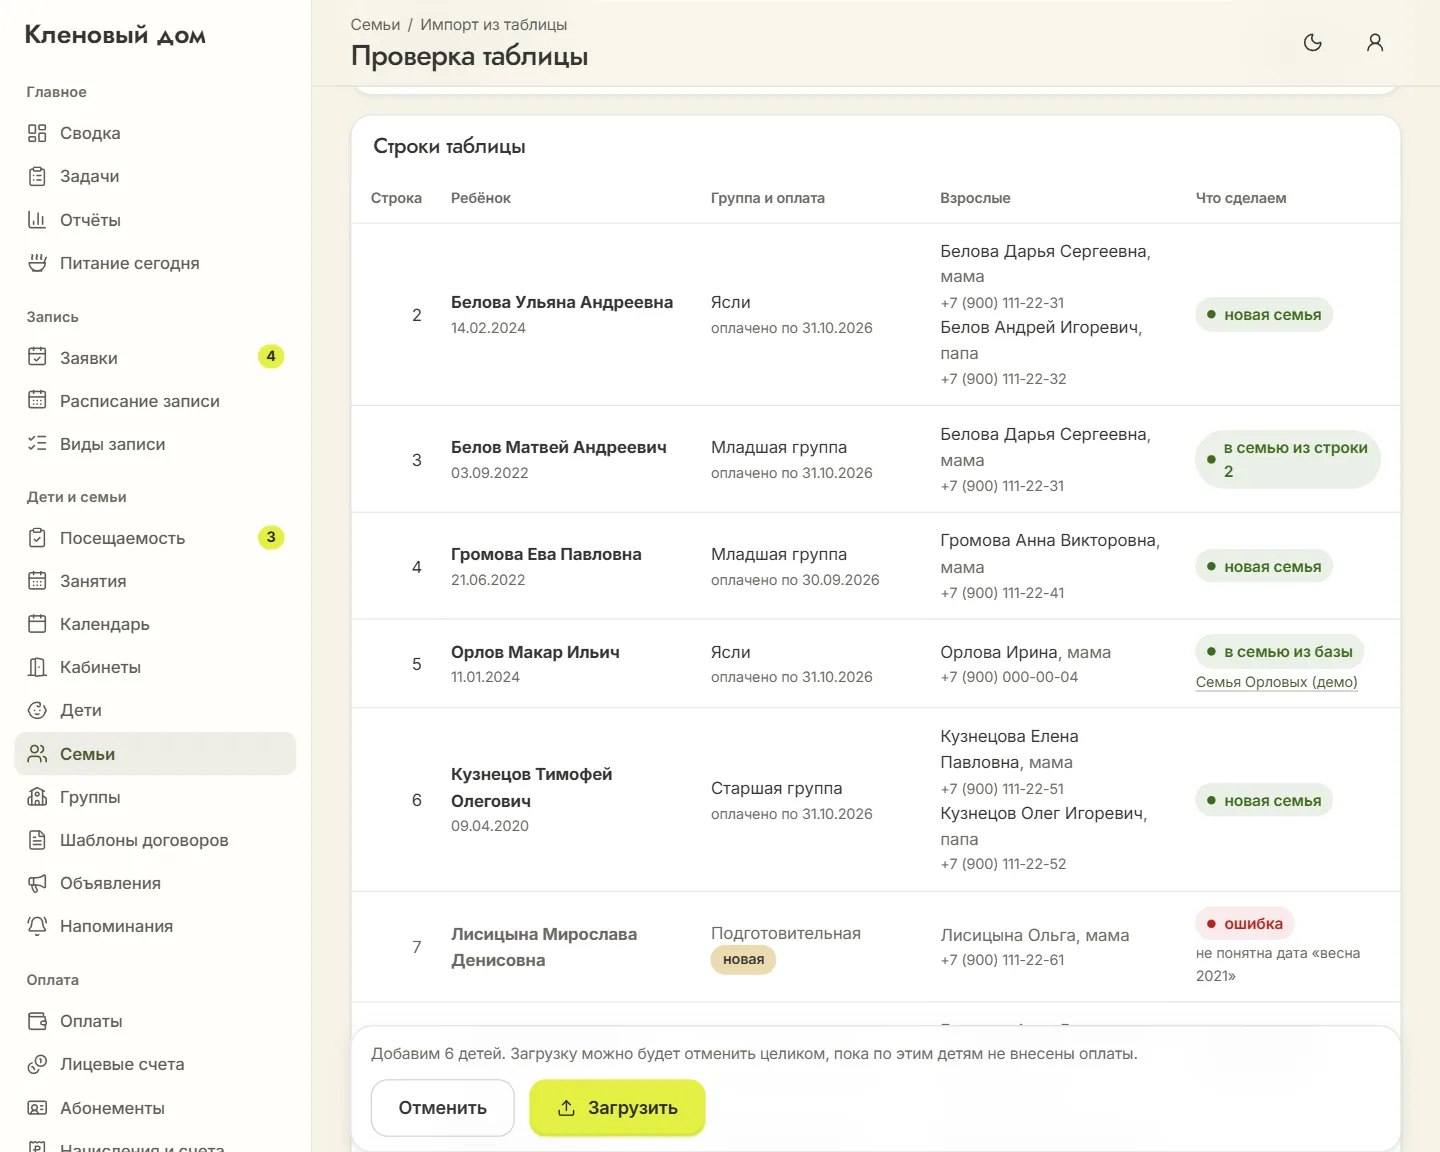
Task: Click the Расписание записи calendar icon
Action: tap(37, 400)
